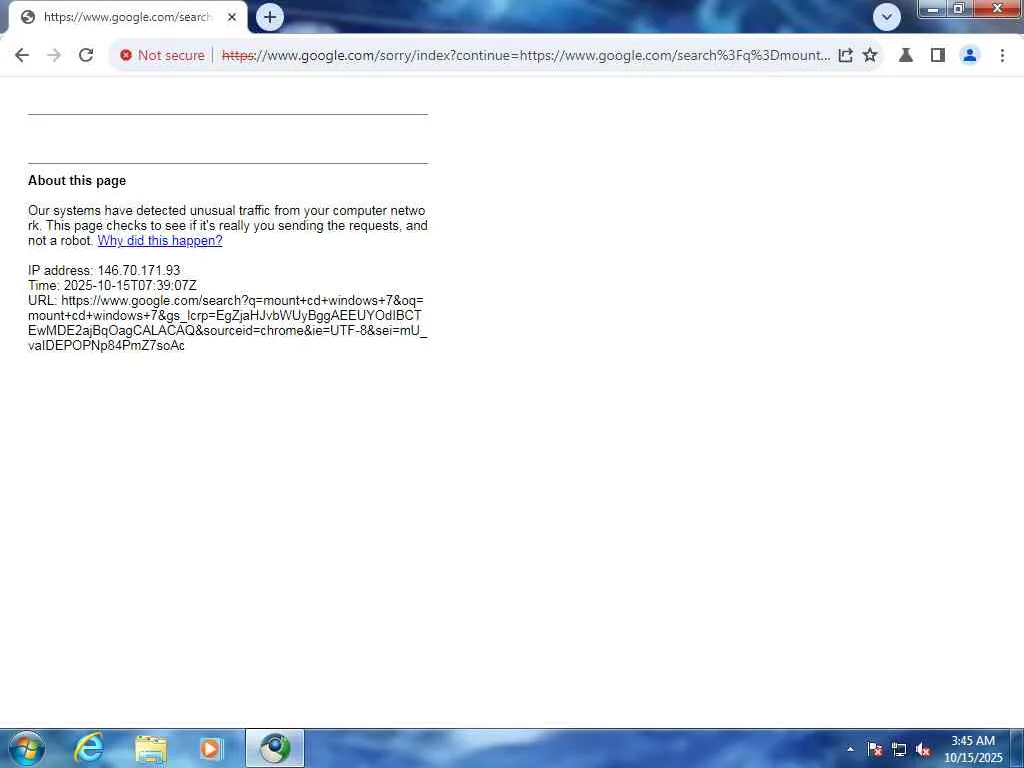Open the Windows Start menu

pos(27,748)
